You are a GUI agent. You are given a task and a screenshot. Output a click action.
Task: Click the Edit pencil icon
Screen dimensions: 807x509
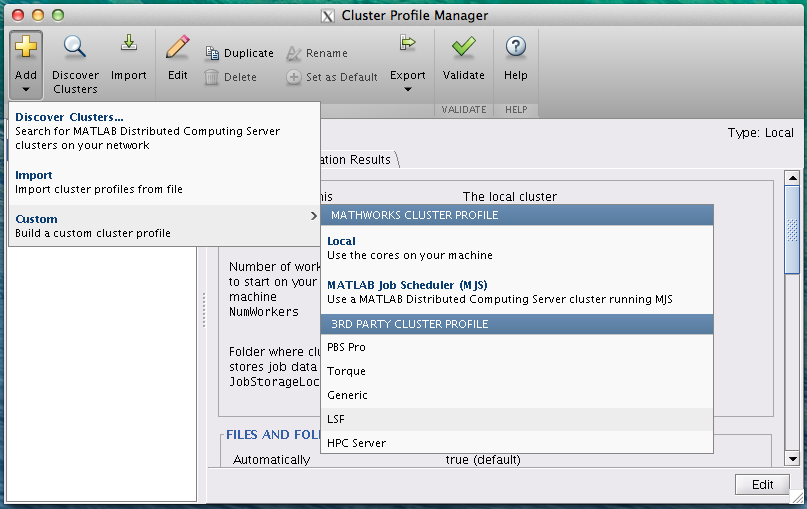pyautogui.click(x=178, y=47)
